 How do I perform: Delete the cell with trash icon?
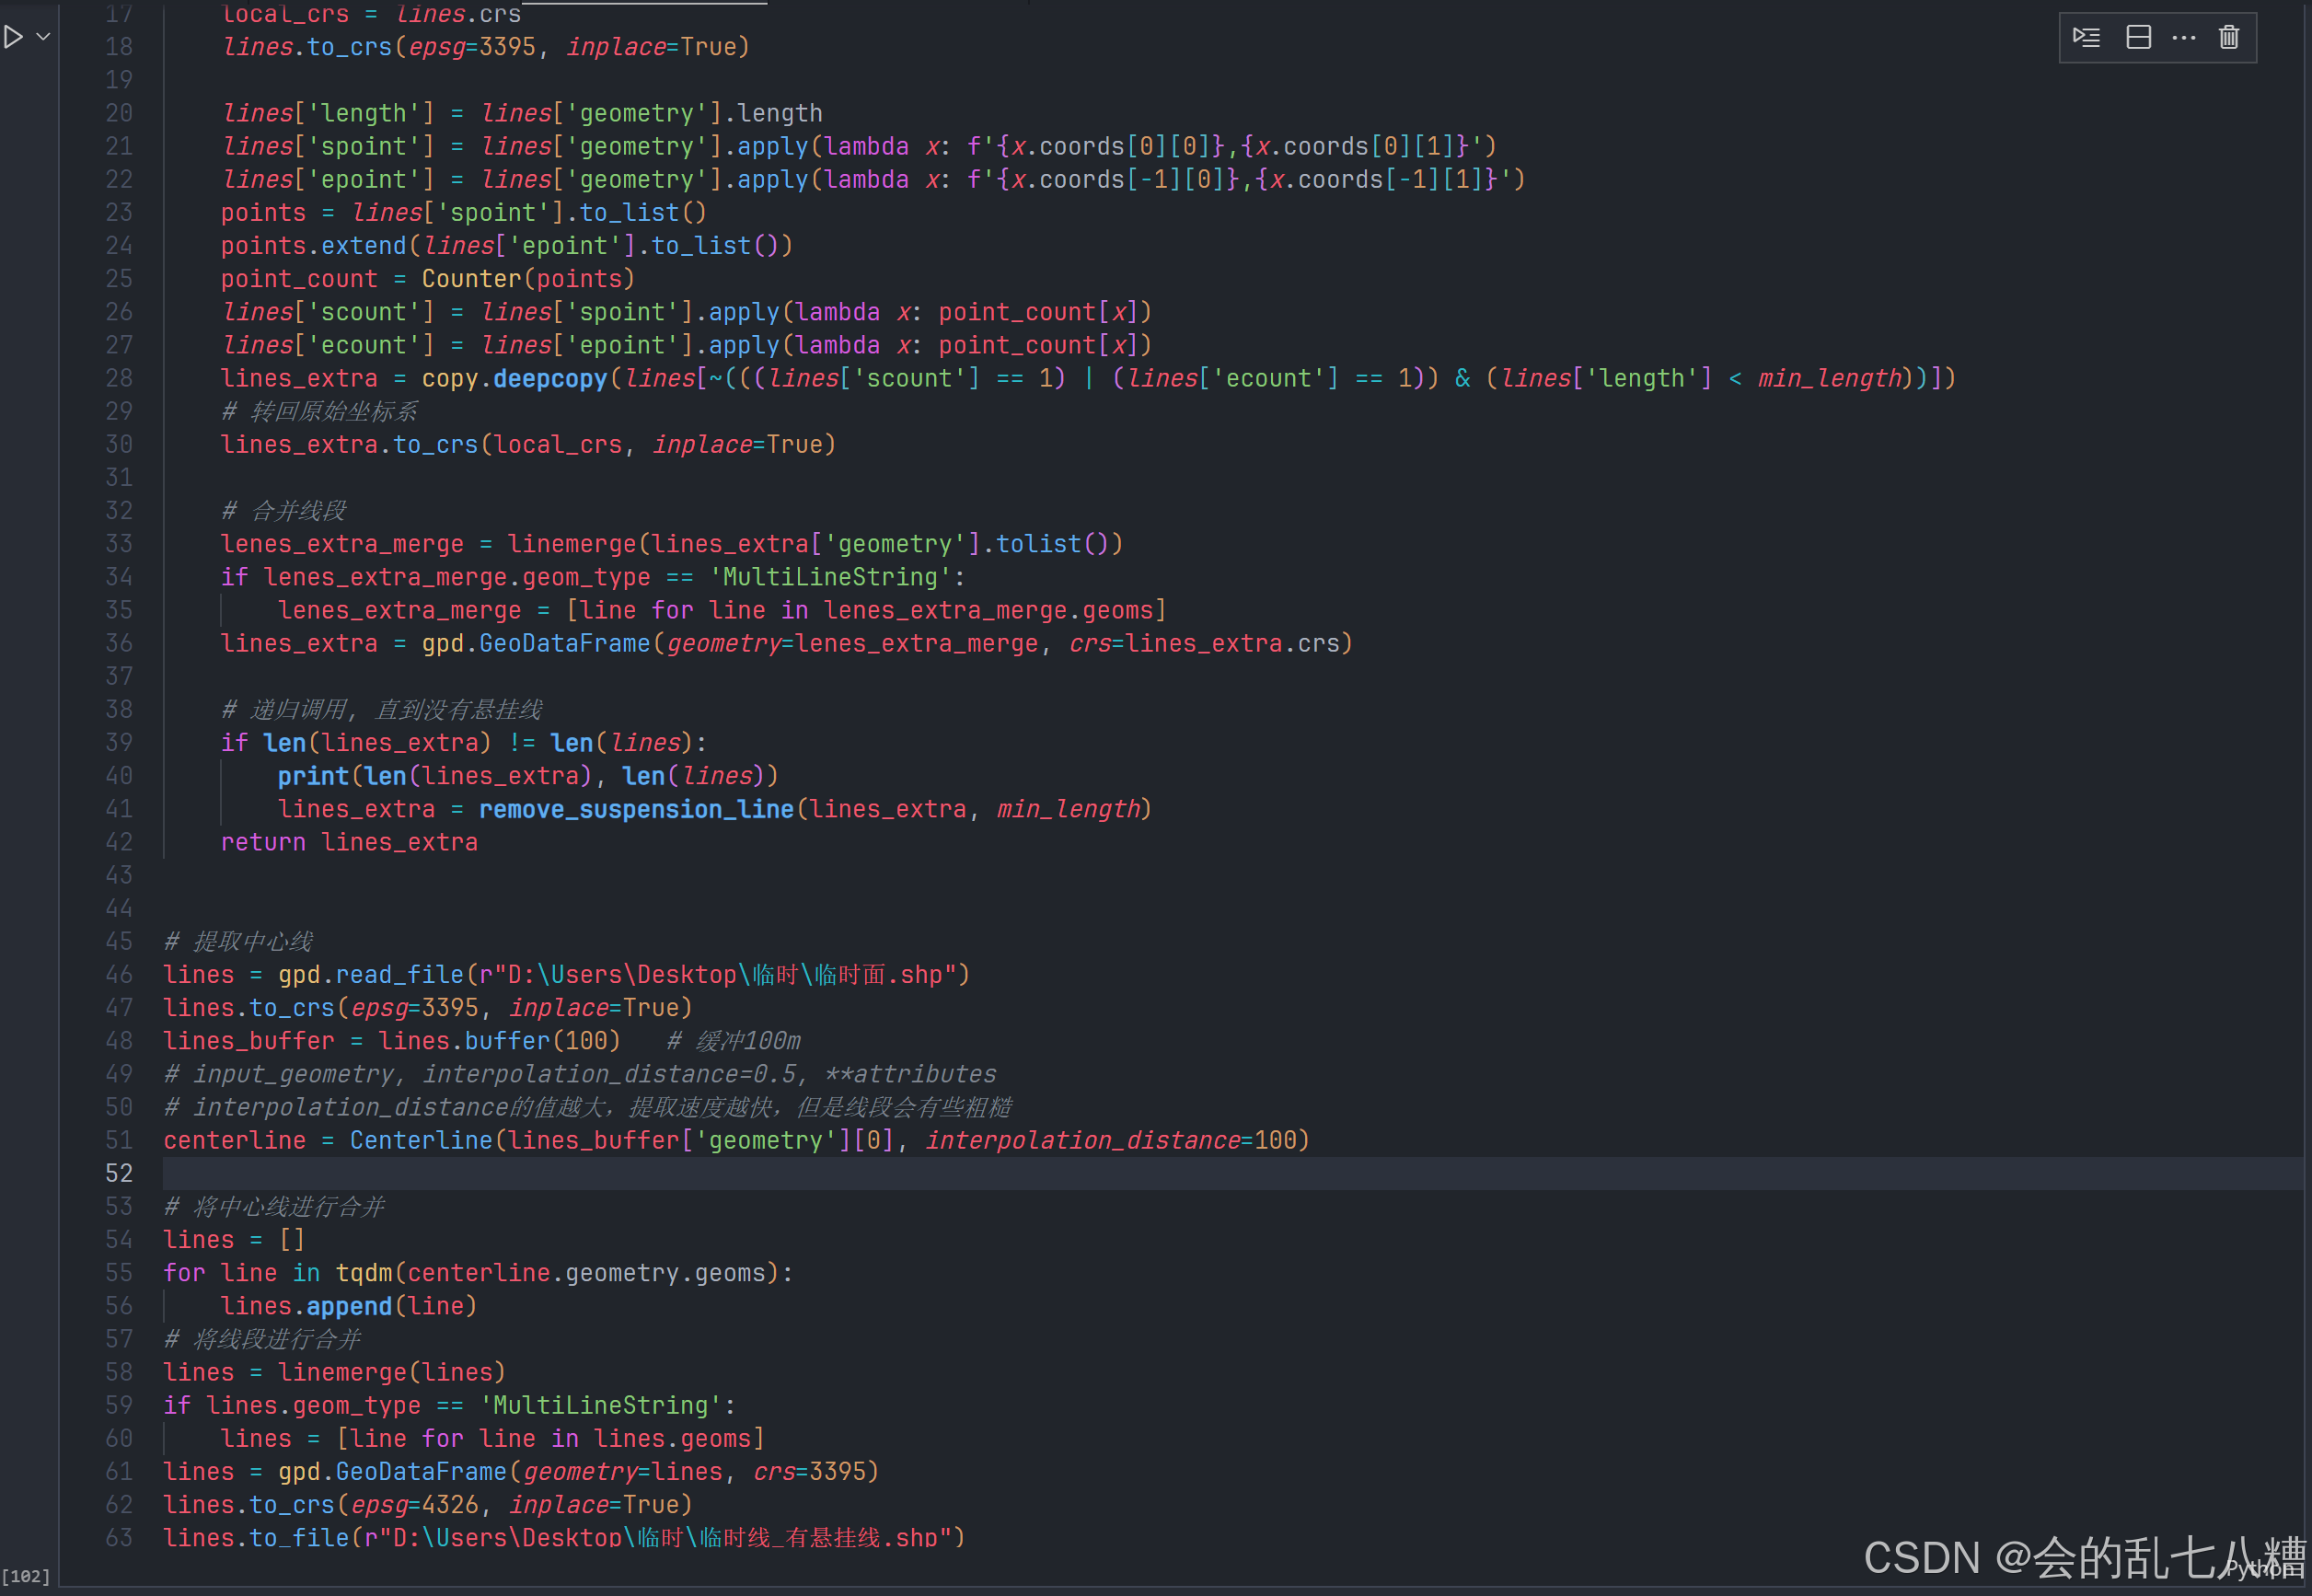point(2229,38)
